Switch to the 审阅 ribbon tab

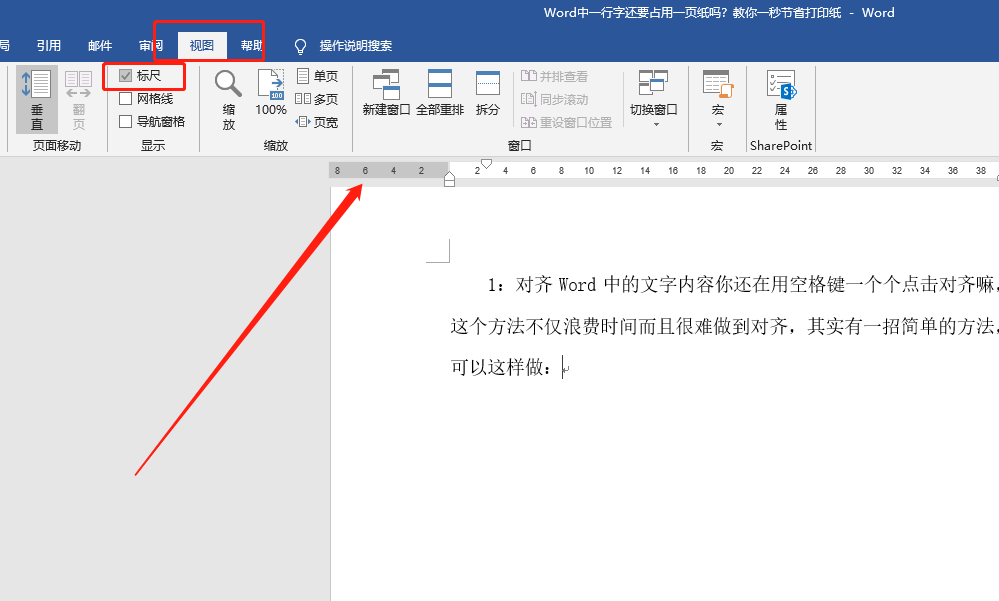[x=150, y=44]
